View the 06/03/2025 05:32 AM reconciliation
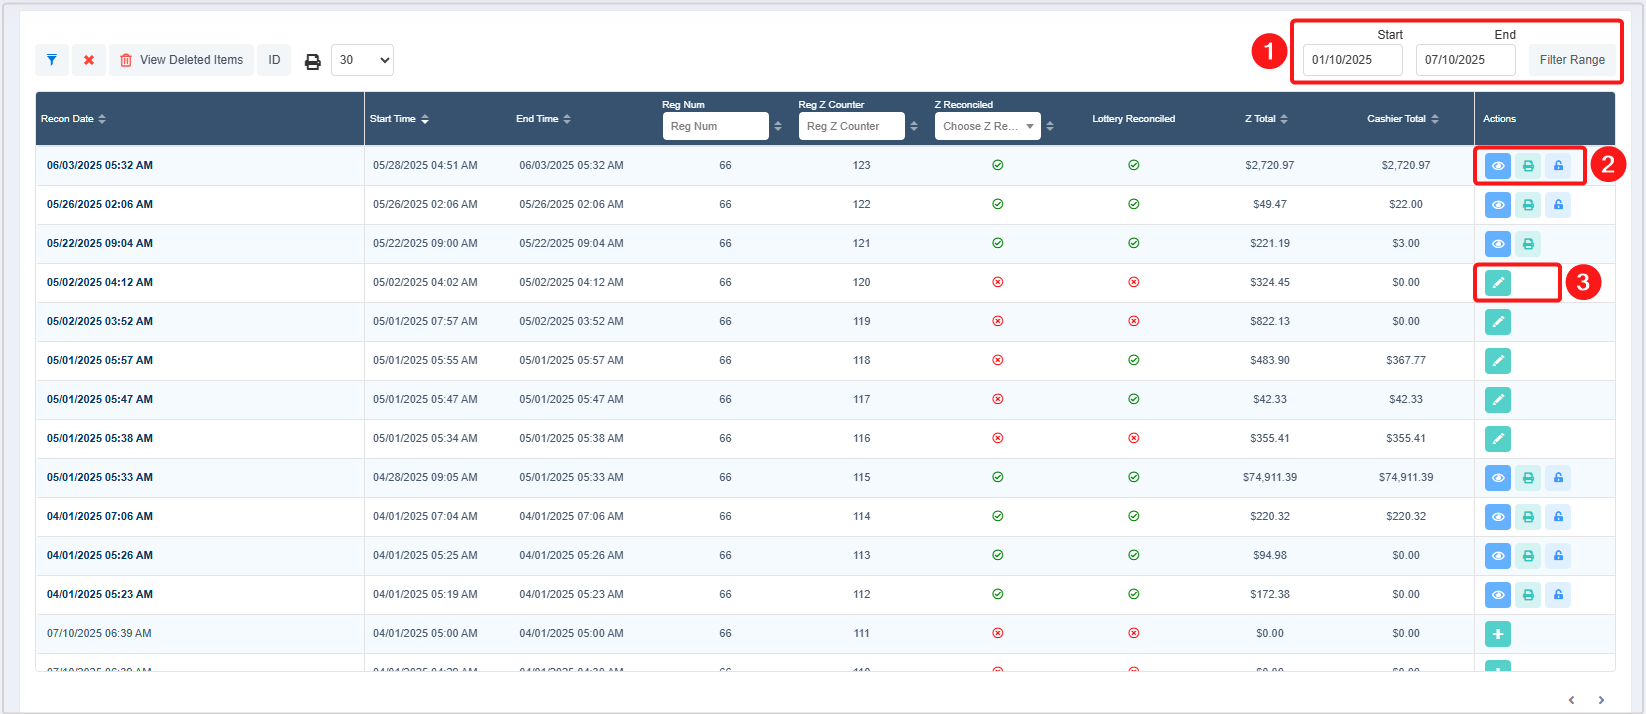1646x714 pixels. point(1497,166)
